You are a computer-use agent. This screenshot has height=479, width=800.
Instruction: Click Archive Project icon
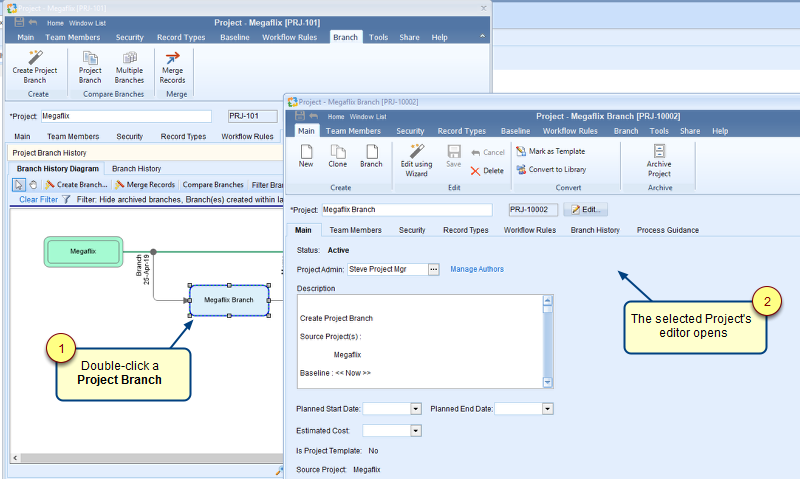[x=659, y=151]
